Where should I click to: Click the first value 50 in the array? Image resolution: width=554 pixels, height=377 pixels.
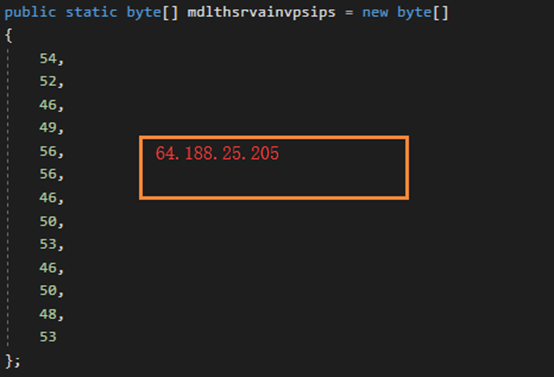click(48, 221)
